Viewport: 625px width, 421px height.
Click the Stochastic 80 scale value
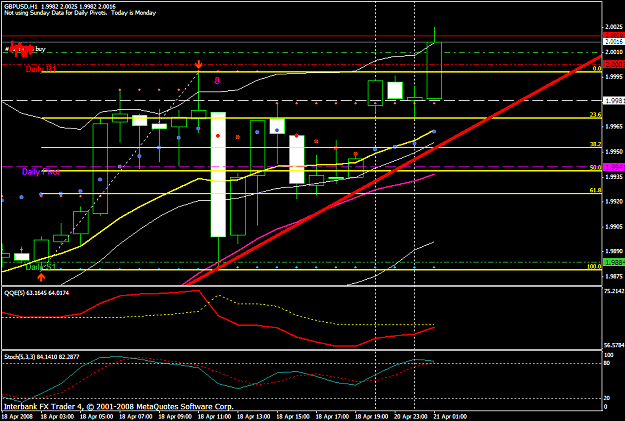(x=607, y=363)
